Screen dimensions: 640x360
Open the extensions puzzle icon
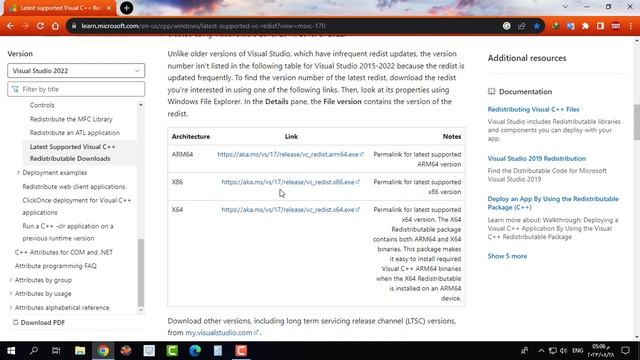(x=585, y=26)
